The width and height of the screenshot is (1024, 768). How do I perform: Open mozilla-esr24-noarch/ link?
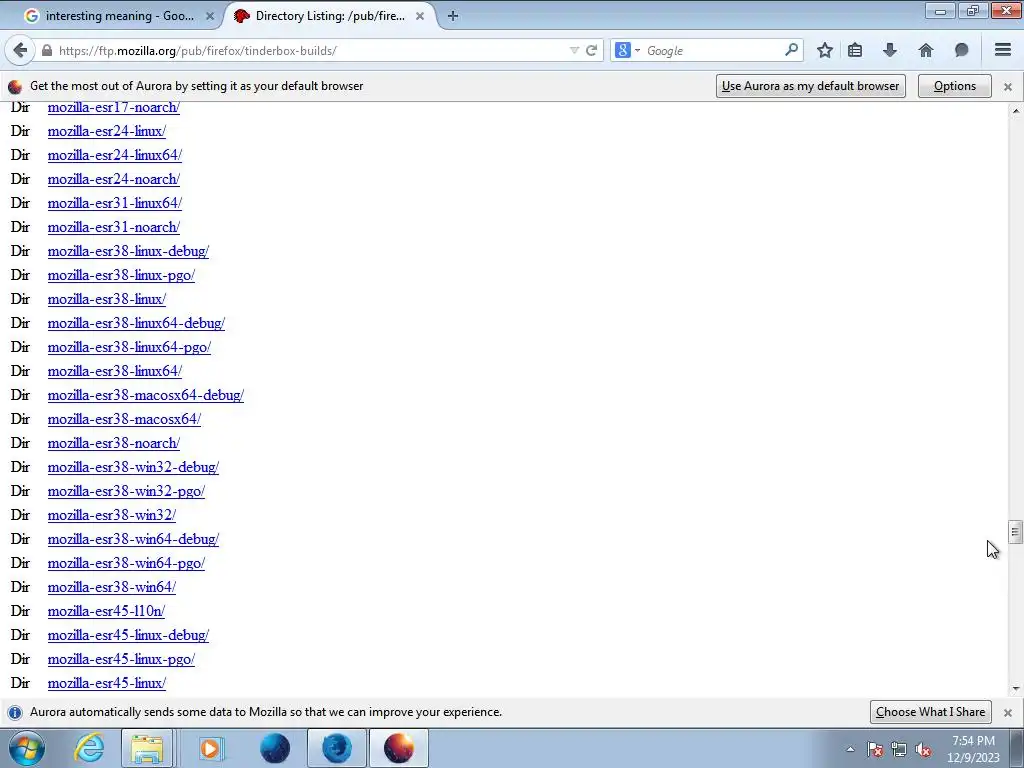pyautogui.click(x=114, y=179)
